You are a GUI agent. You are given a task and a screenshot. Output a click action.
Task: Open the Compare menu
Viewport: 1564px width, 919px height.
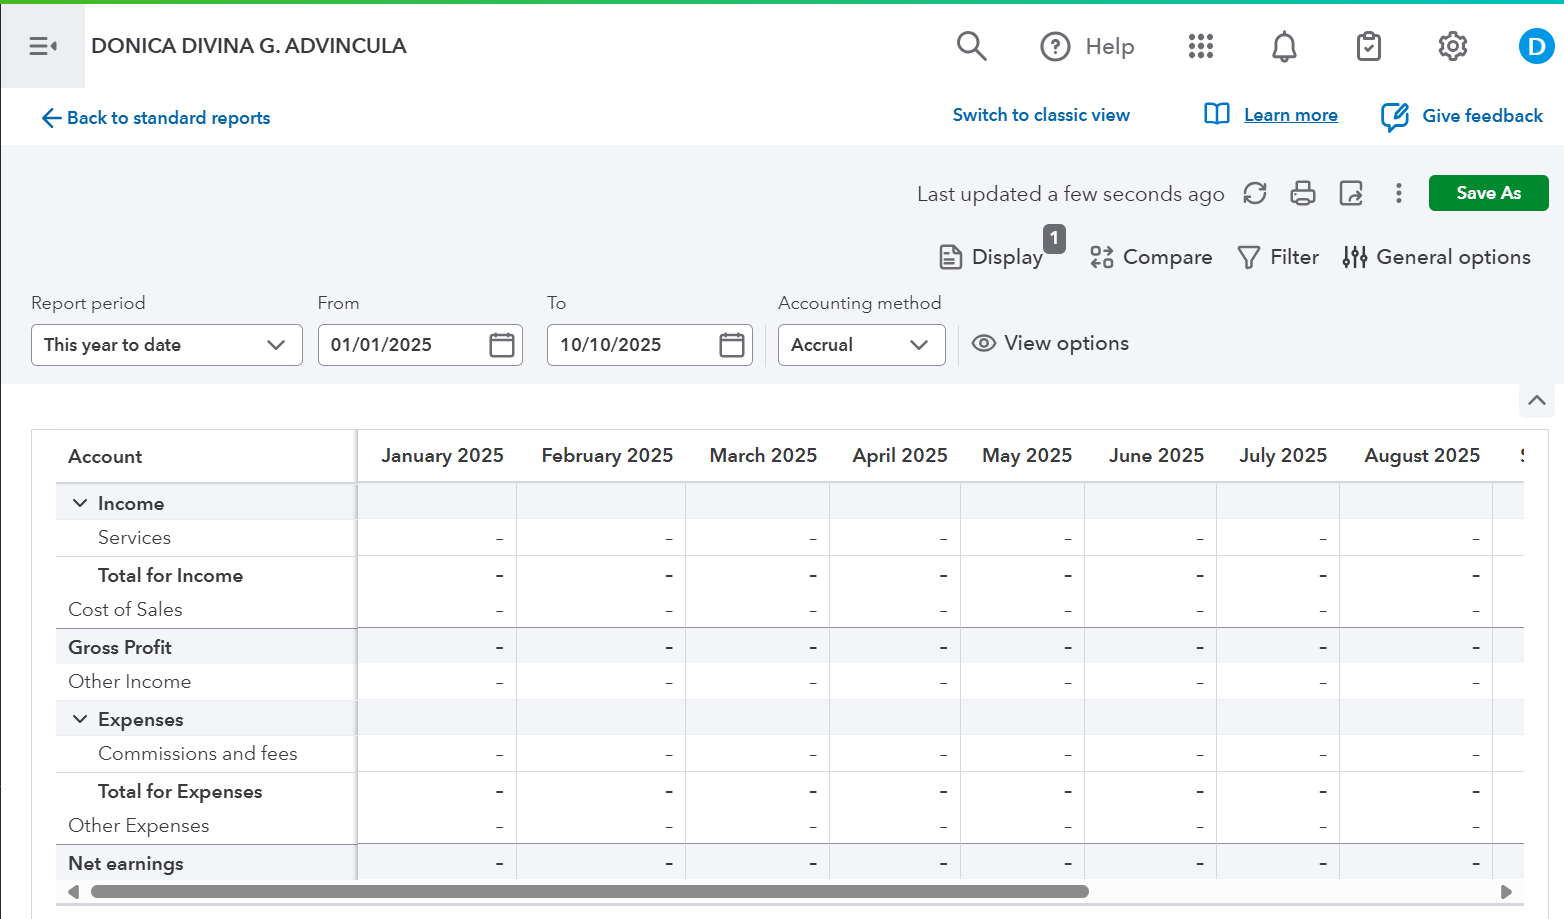(x=1151, y=257)
